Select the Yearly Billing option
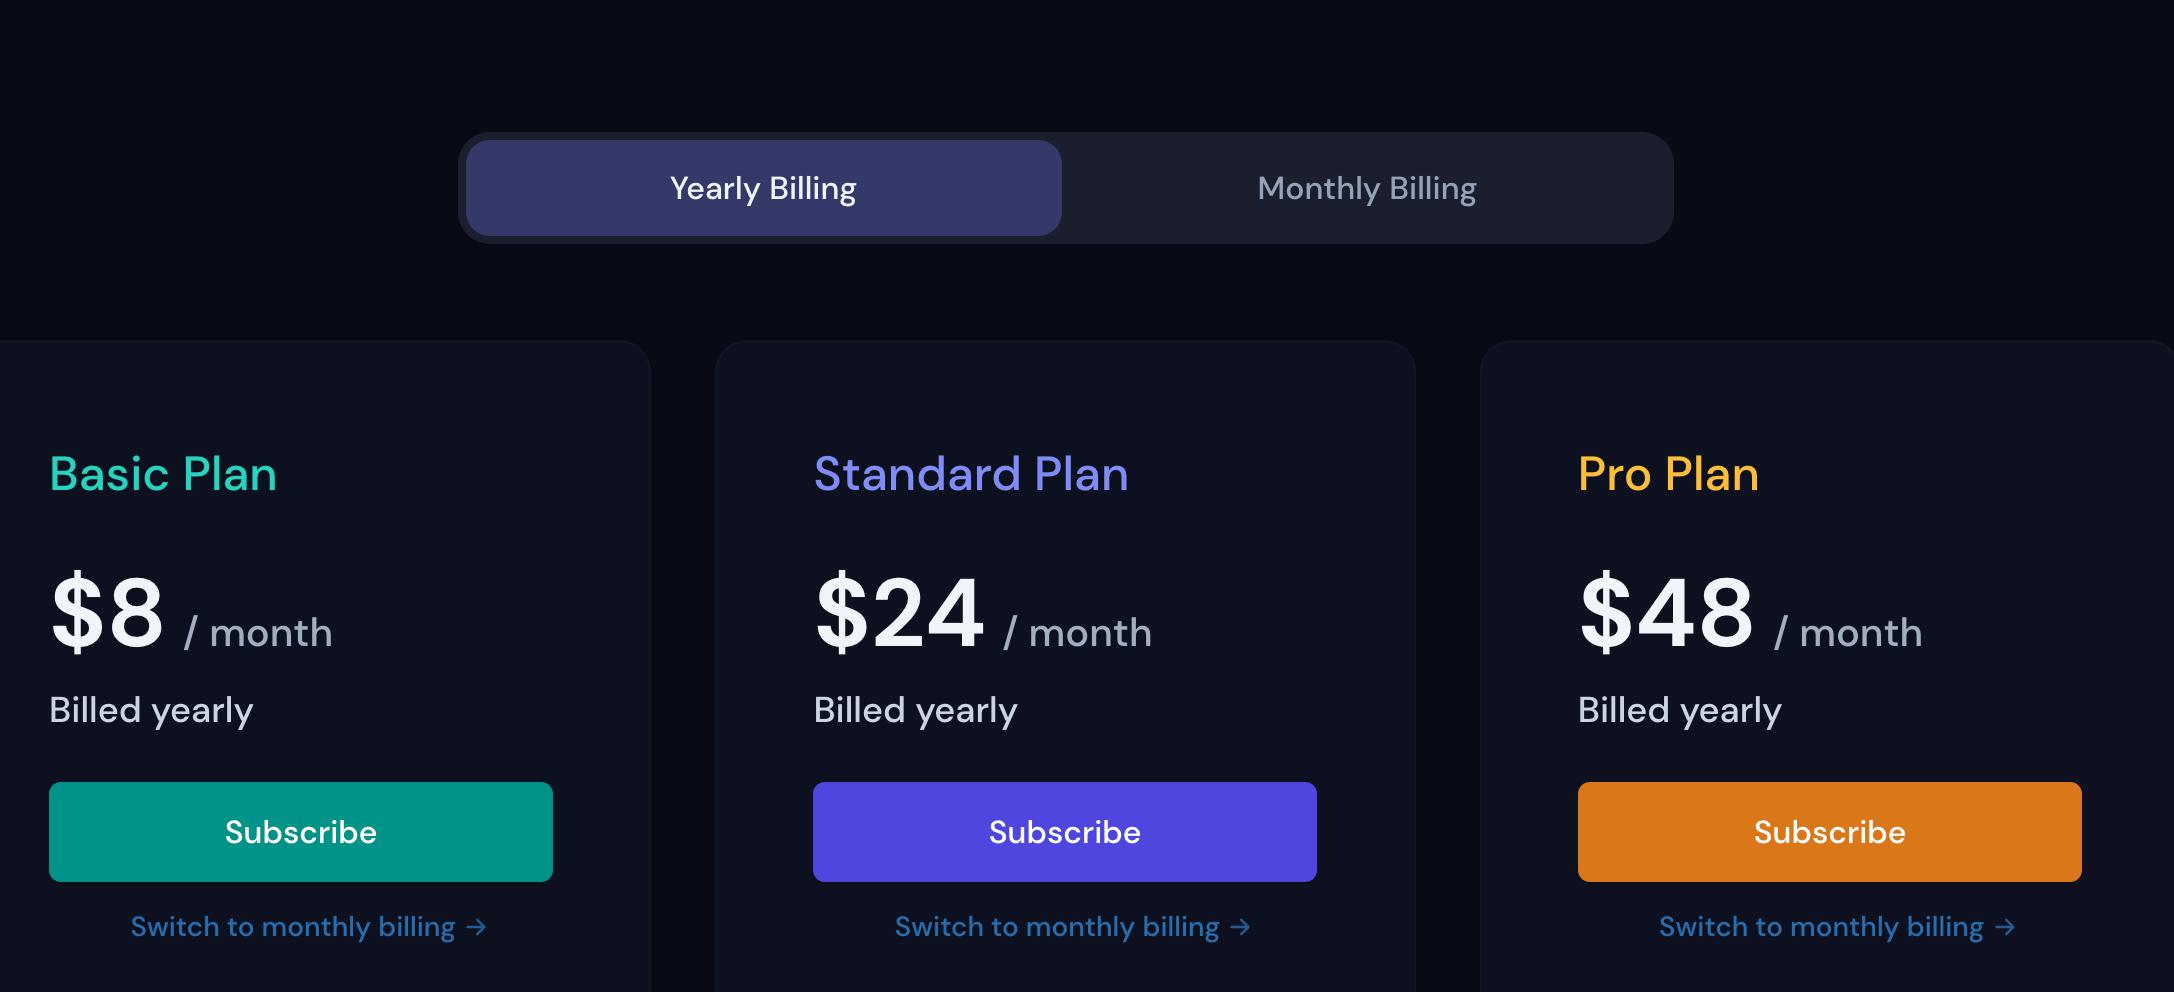 (x=763, y=188)
